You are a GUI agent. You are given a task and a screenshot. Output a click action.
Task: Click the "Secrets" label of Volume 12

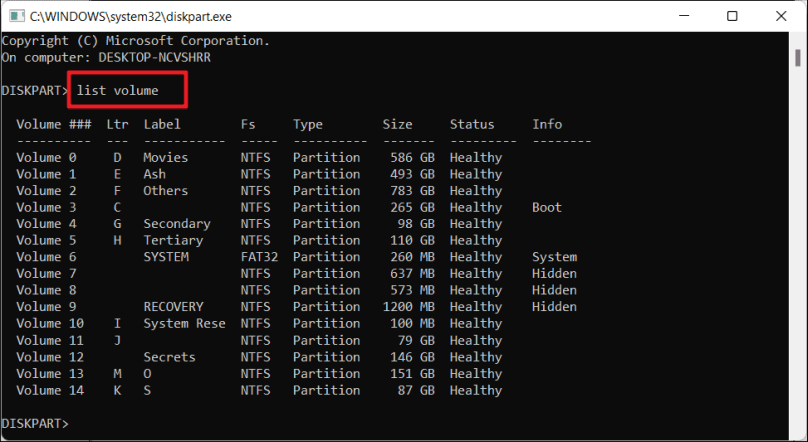(x=169, y=357)
